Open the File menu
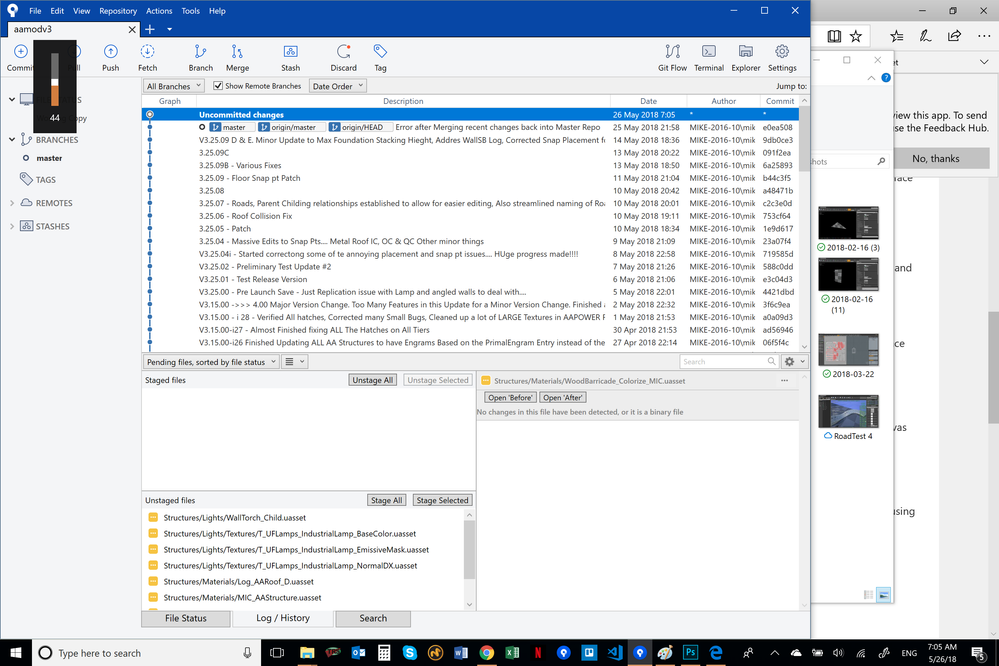The height and width of the screenshot is (666, 999). [35, 11]
